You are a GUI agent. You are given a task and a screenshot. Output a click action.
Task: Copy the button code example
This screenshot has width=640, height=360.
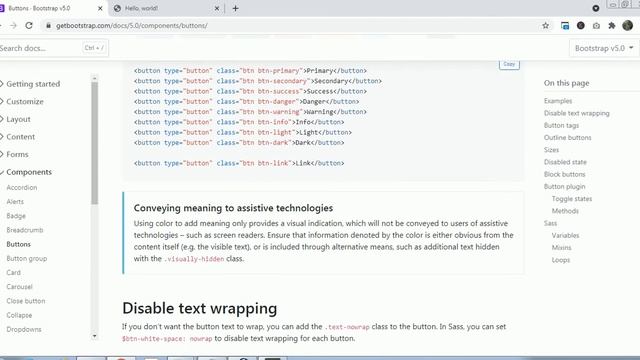[x=509, y=64]
